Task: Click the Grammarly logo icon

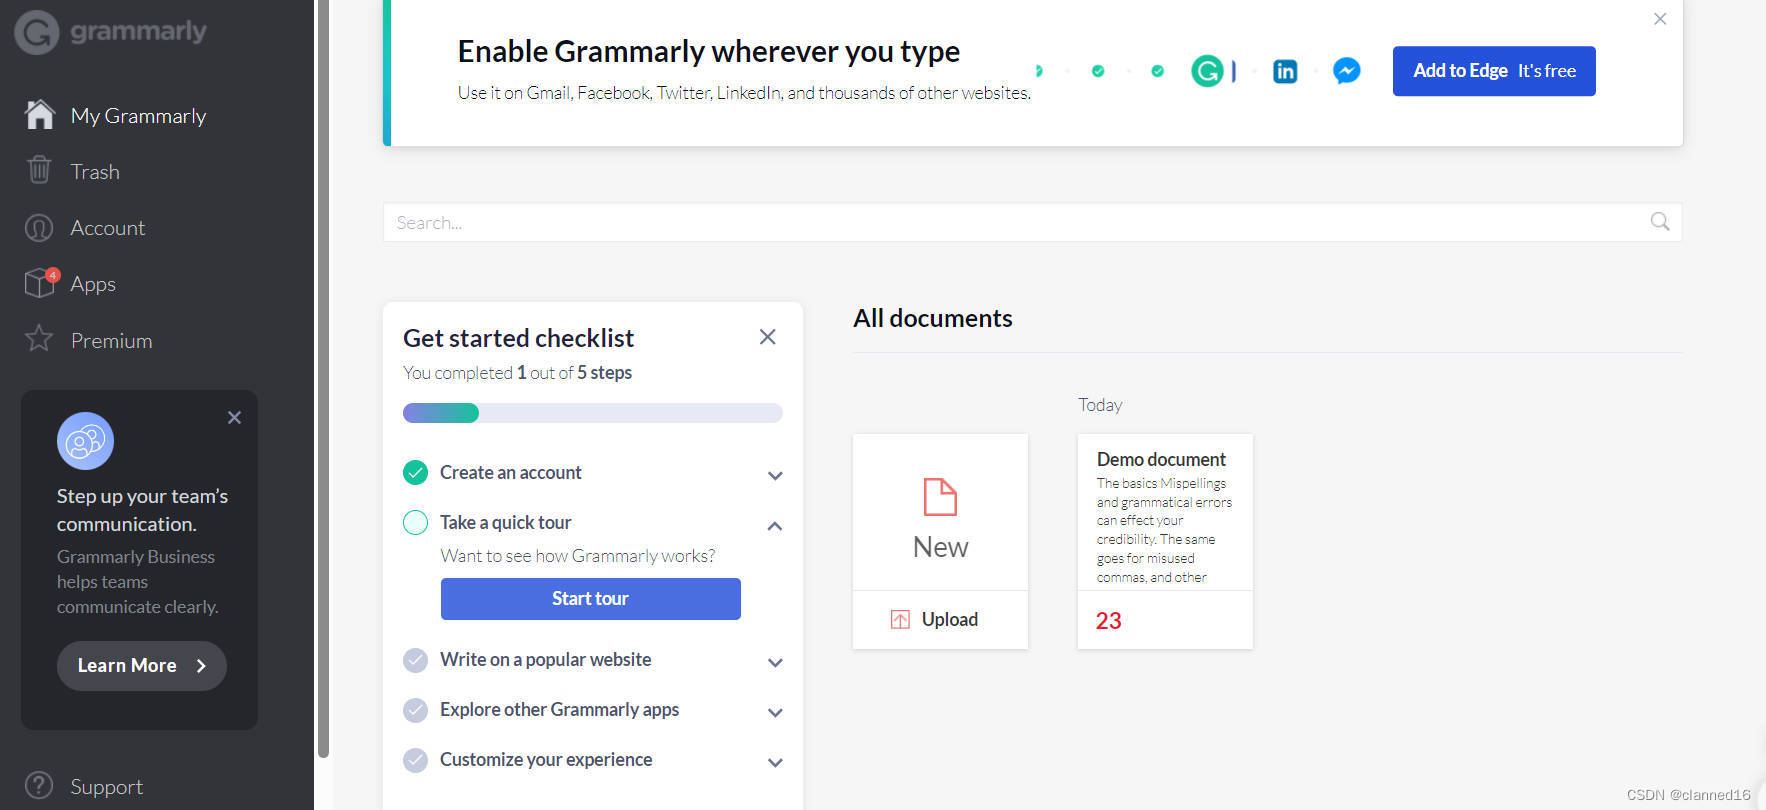Action: coord(37,32)
